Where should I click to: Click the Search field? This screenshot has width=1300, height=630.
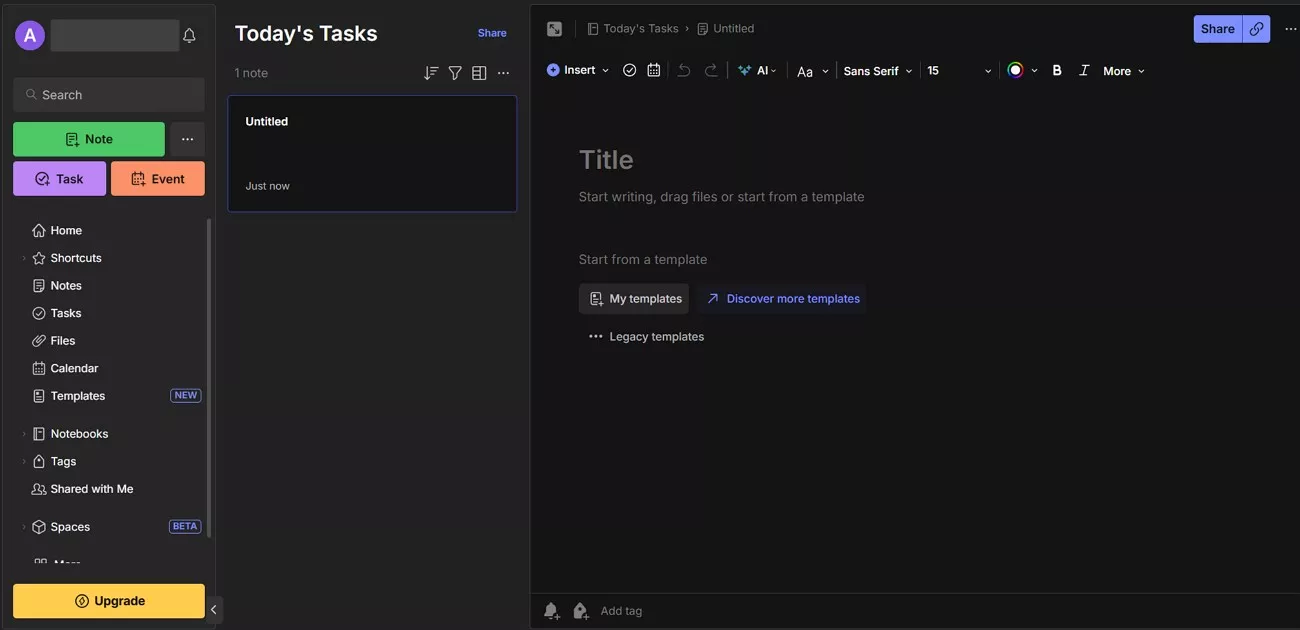(109, 95)
